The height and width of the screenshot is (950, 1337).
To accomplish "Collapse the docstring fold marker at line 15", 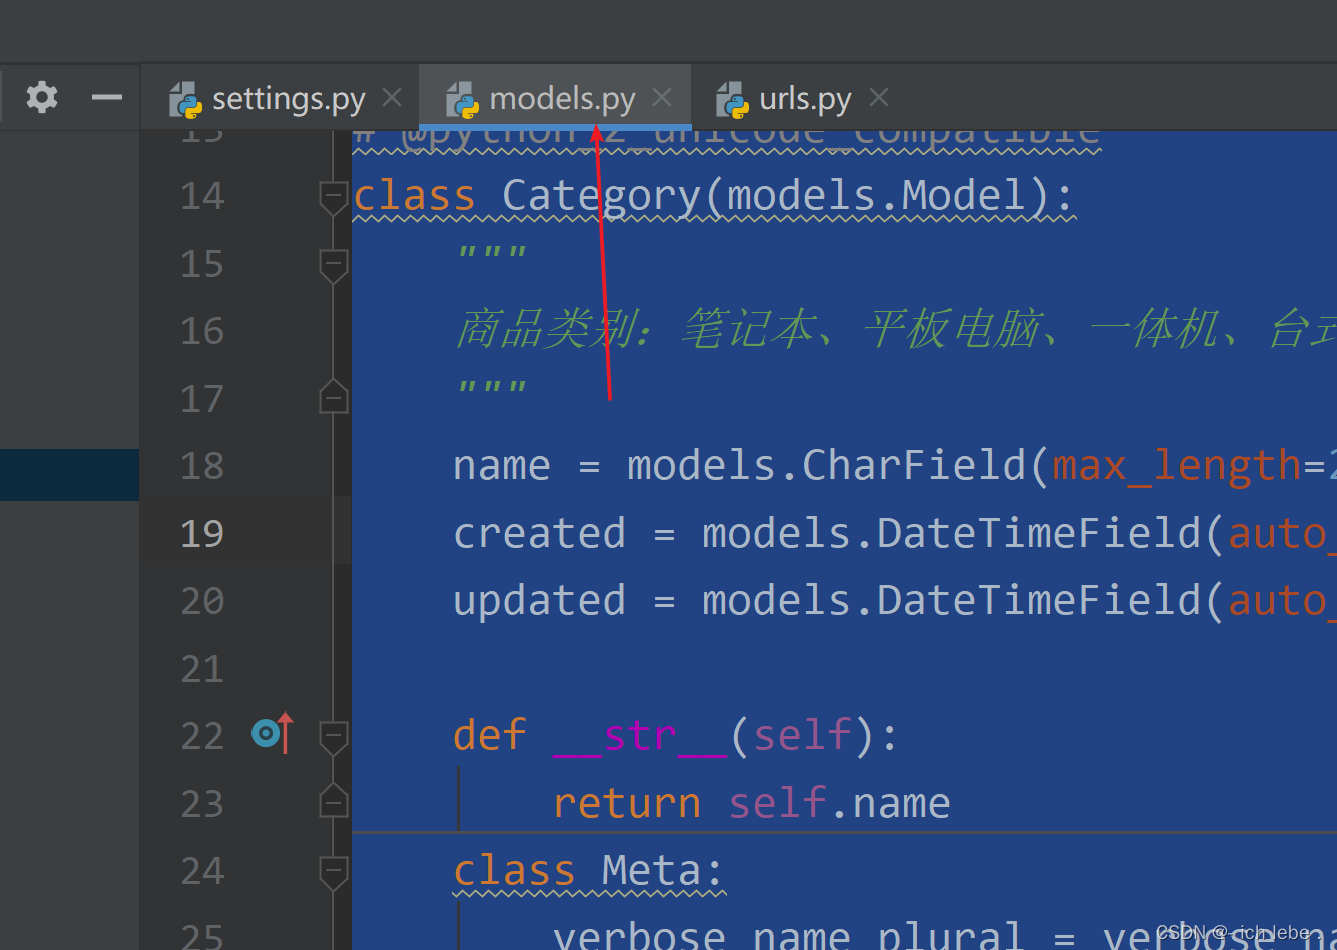I will click(x=333, y=265).
